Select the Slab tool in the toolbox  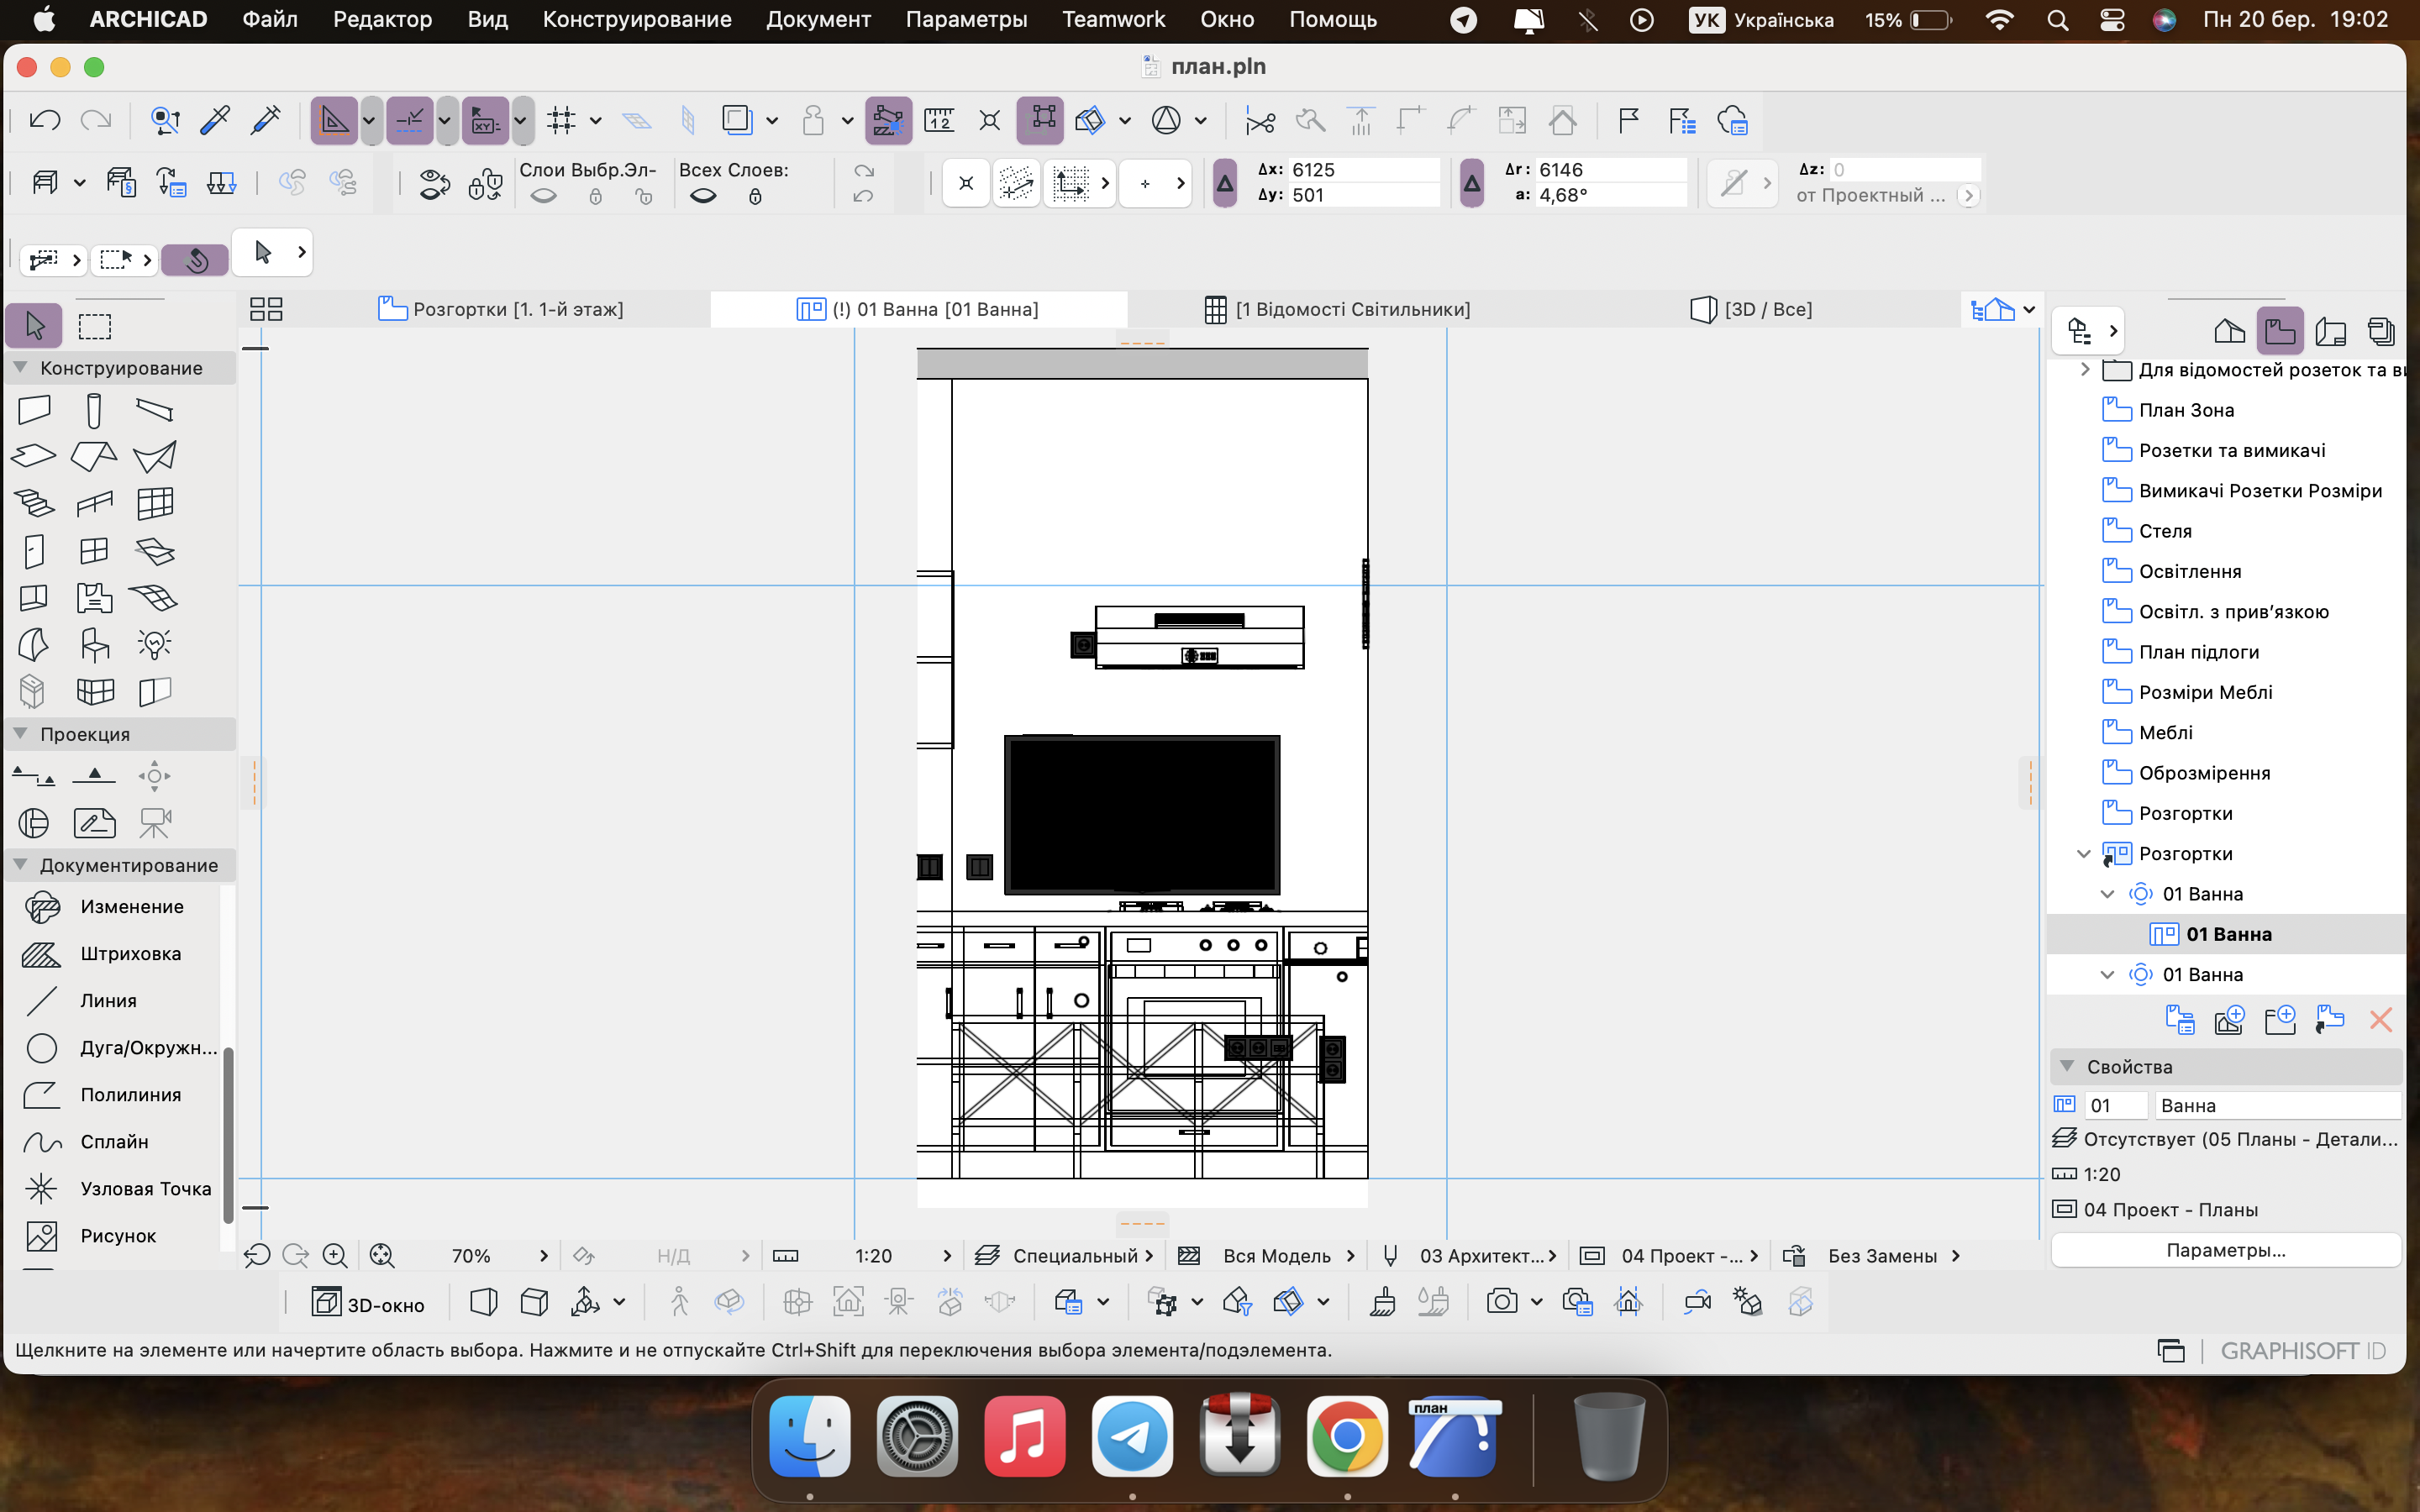click(34, 456)
